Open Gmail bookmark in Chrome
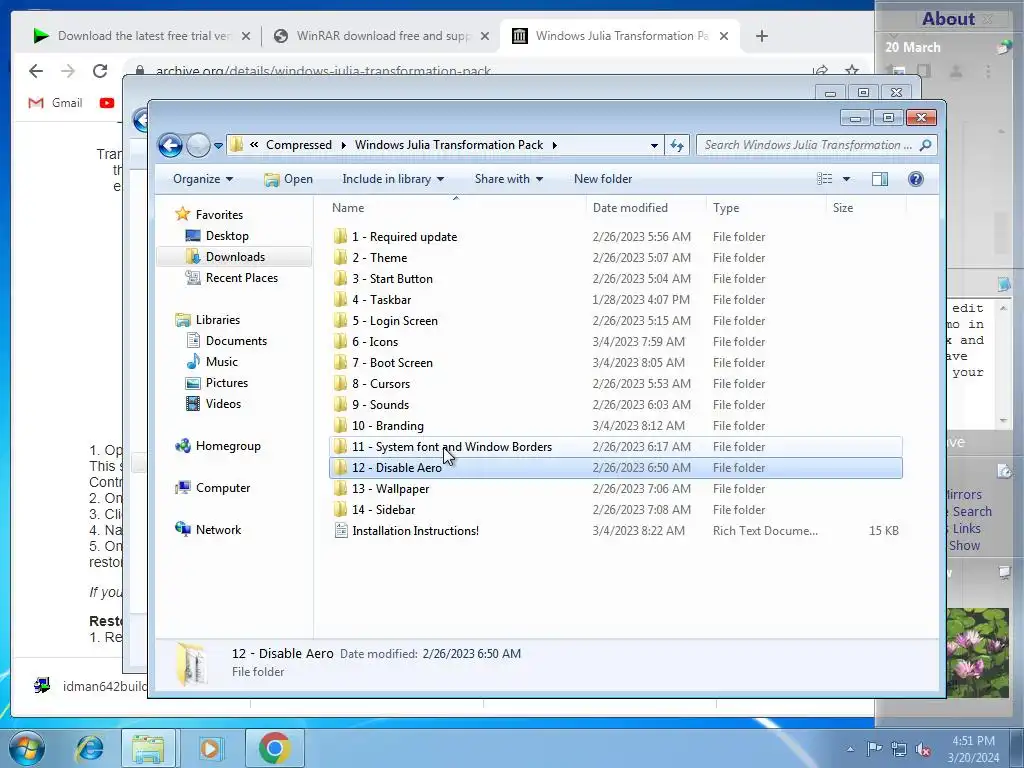 click(56, 103)
